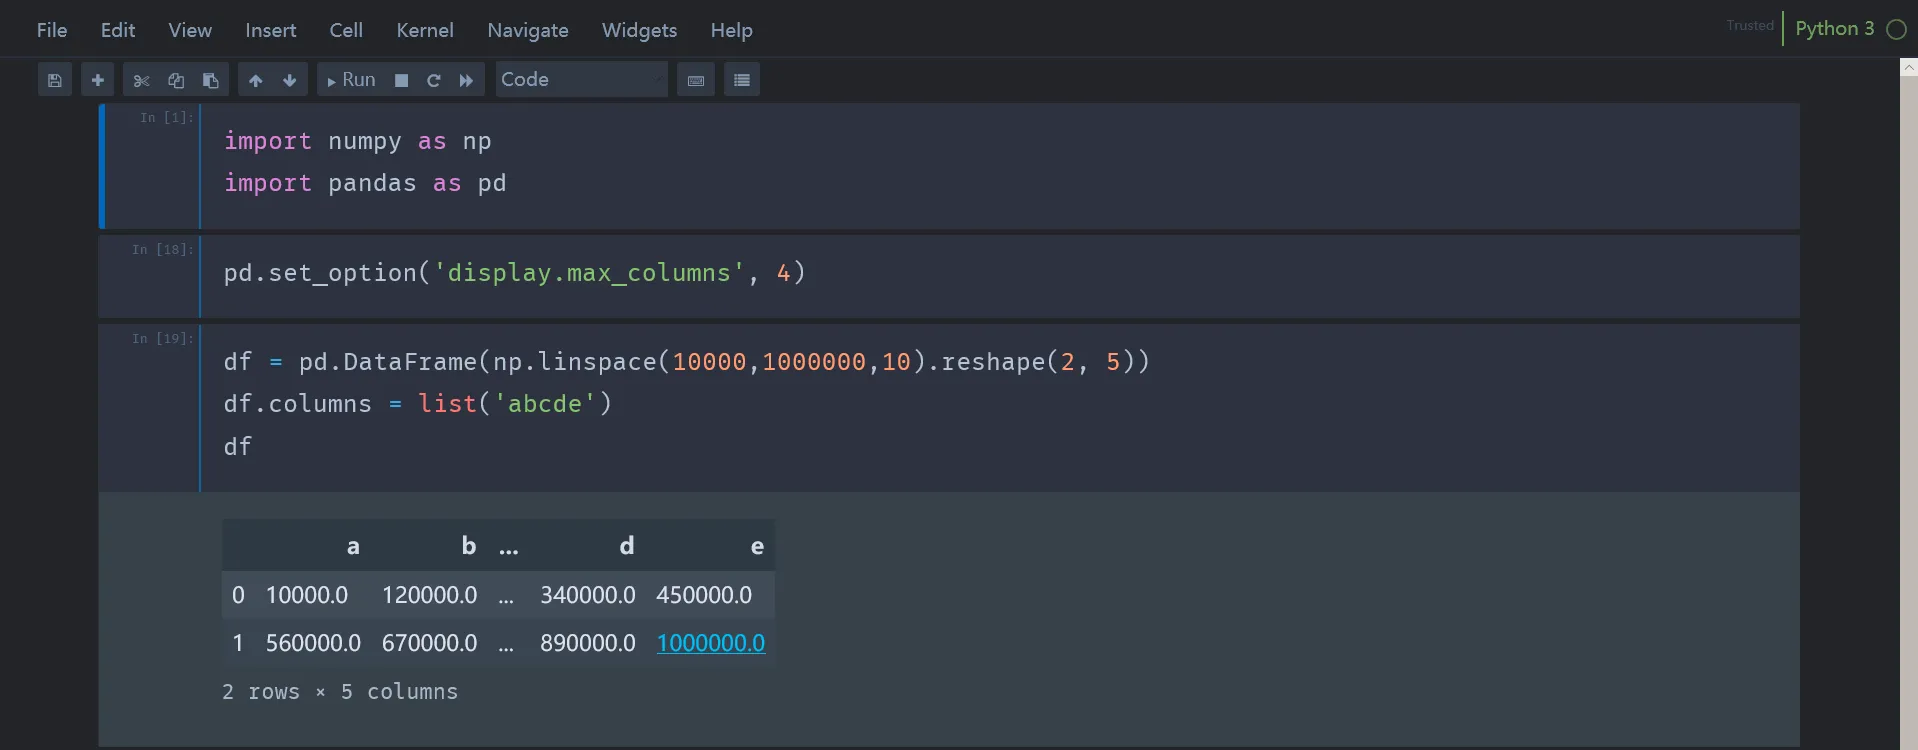
Task: Open the cell type dropdown showing Code
Action: (x=581, y=80)
